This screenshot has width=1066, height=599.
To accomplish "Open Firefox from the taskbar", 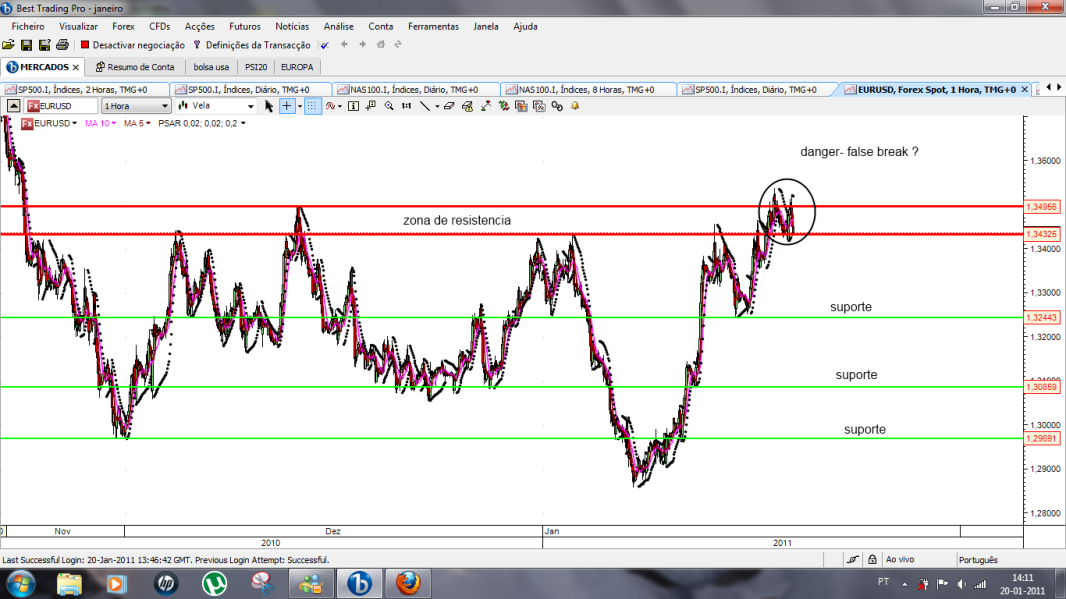I will pyautogui.click(x=408, y=583).
